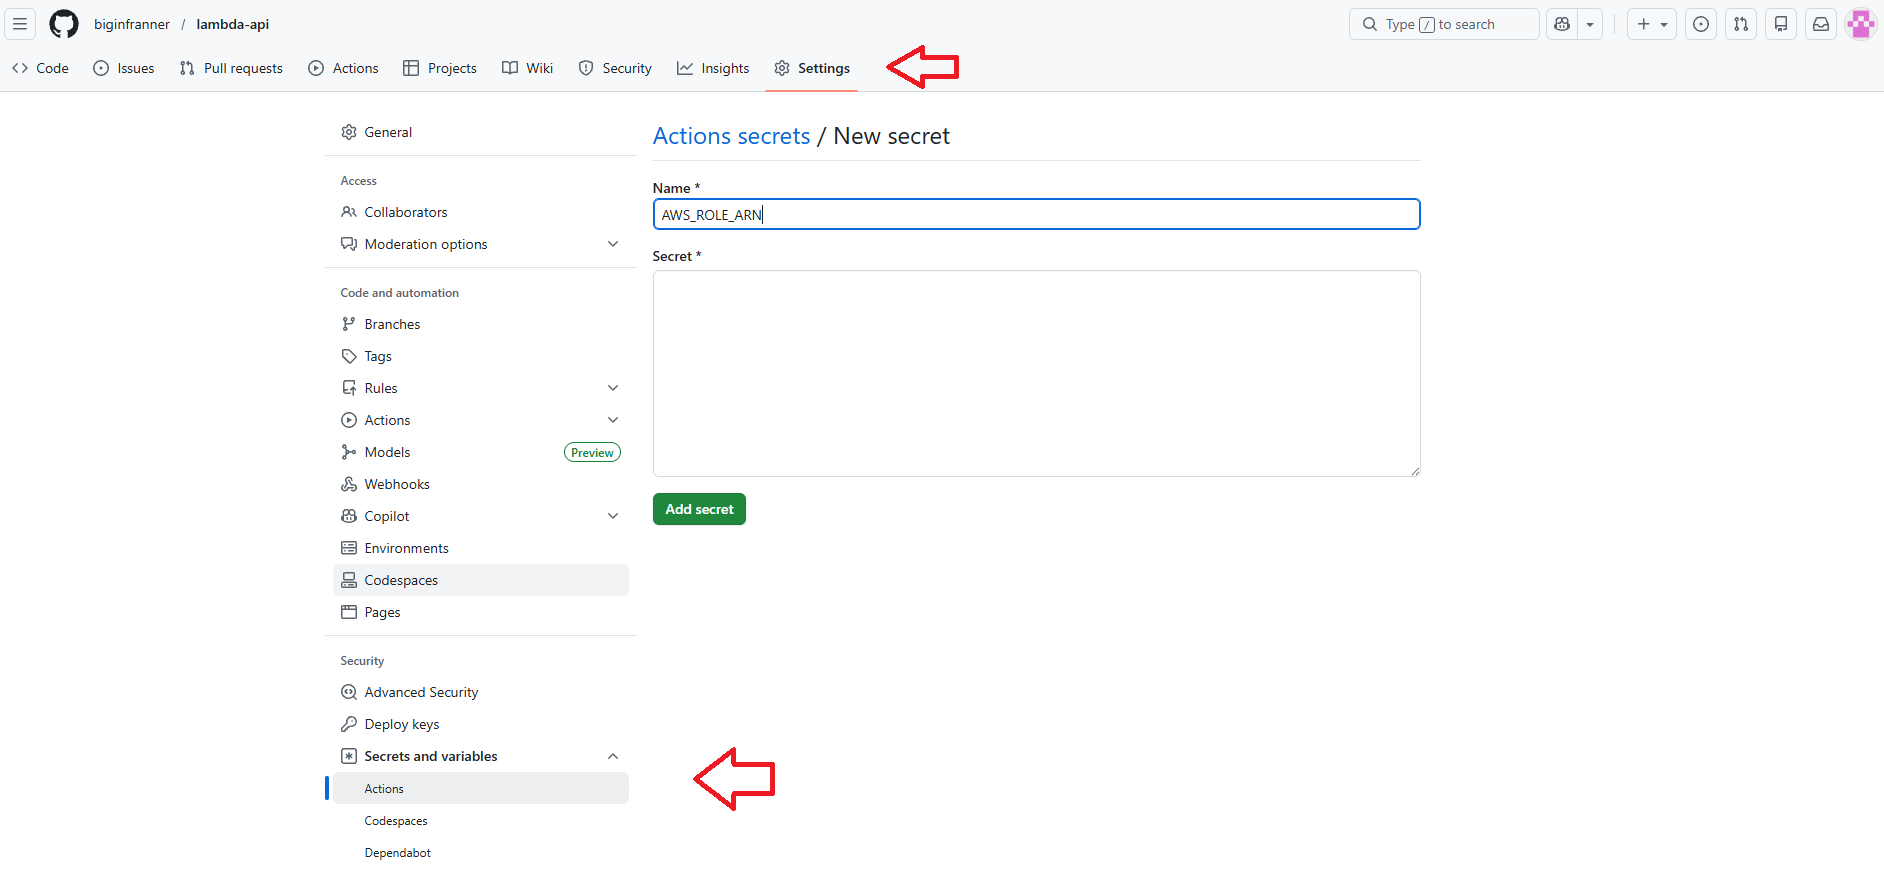The image size is (1884, 872).
Task: Open Tags settings
Action: click(x=481, y=356)
